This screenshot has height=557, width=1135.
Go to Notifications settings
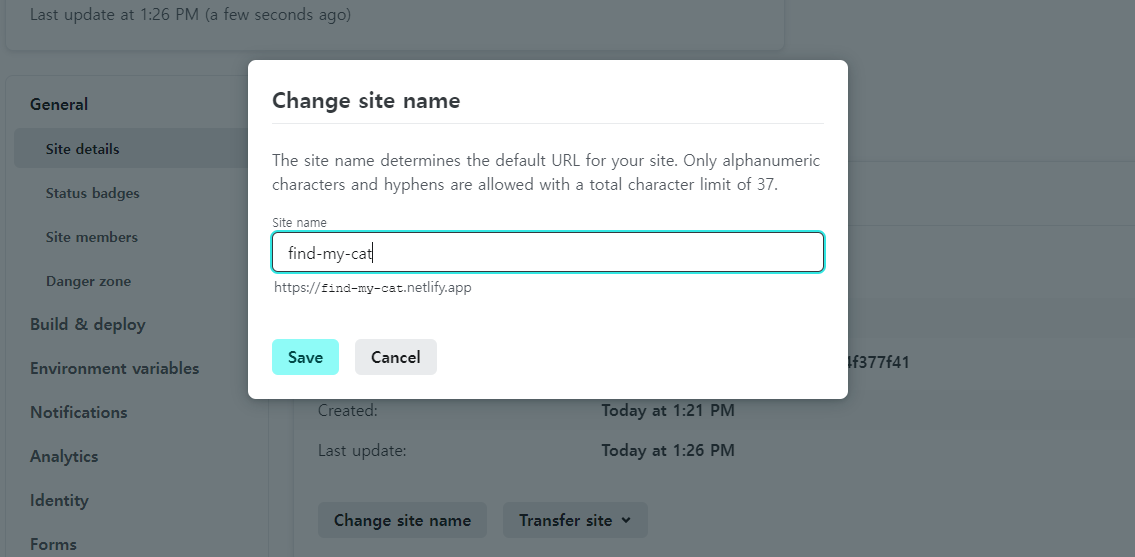[78, 413]
